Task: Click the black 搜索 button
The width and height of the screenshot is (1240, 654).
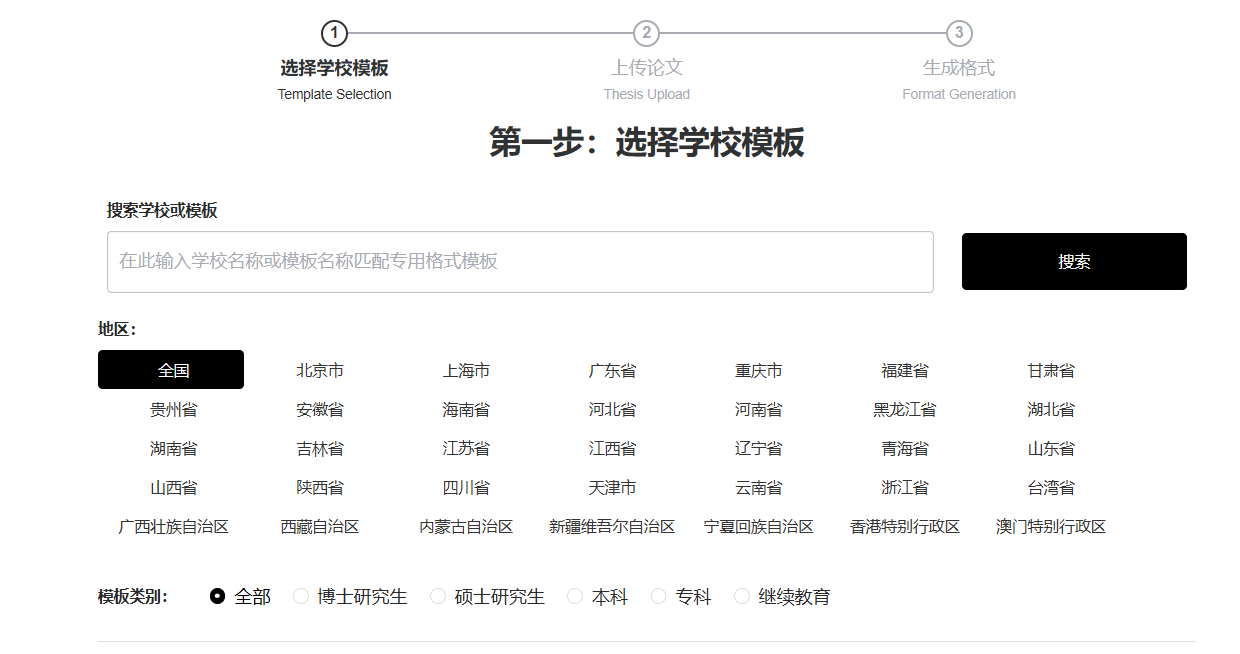Action: (1074, 262)
